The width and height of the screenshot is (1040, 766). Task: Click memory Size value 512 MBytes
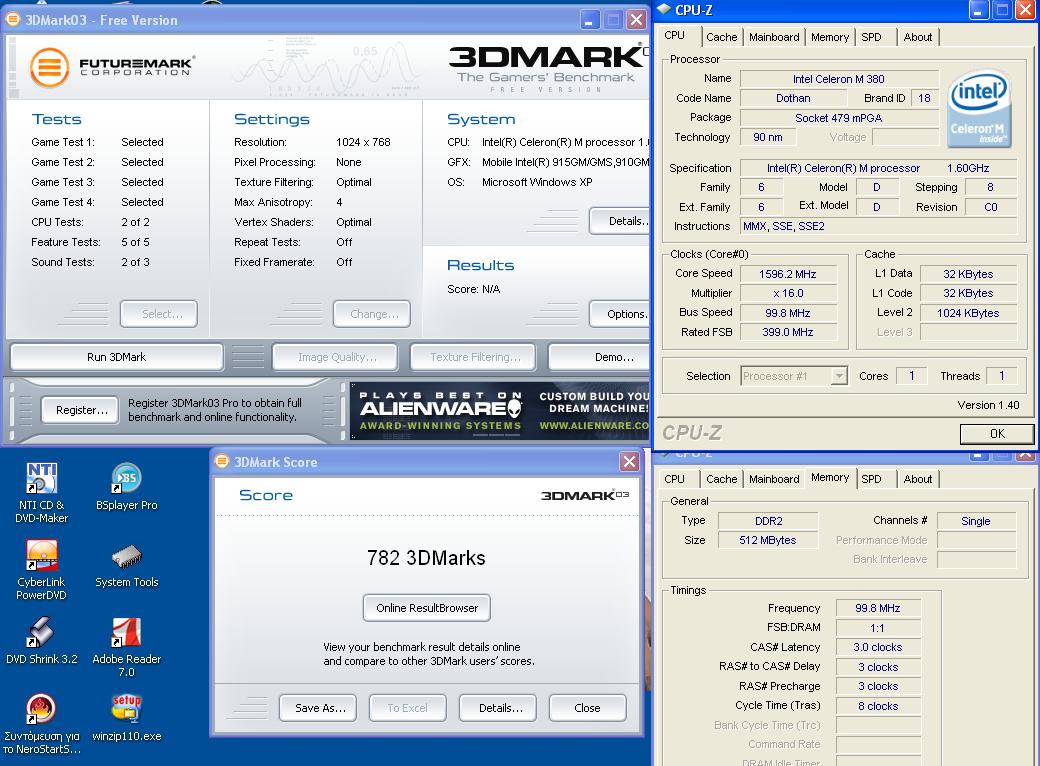[x=768, y=540]
